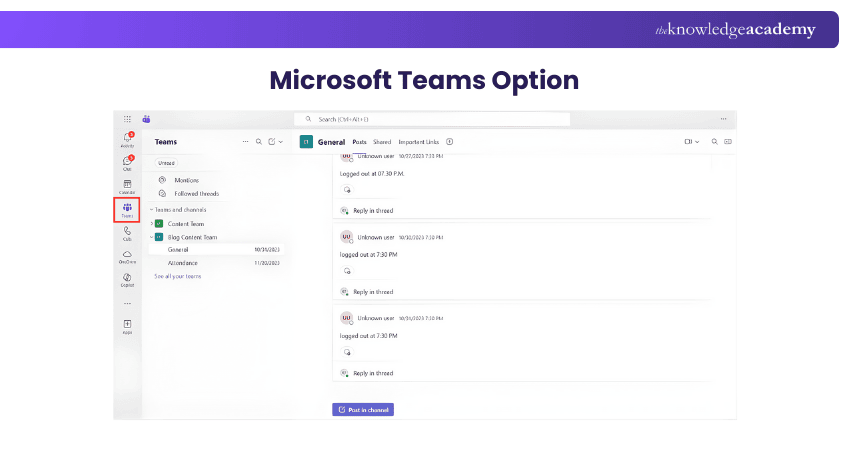
Task: Open Calendar from the left sidebar
Action: (x=127, y=187)
